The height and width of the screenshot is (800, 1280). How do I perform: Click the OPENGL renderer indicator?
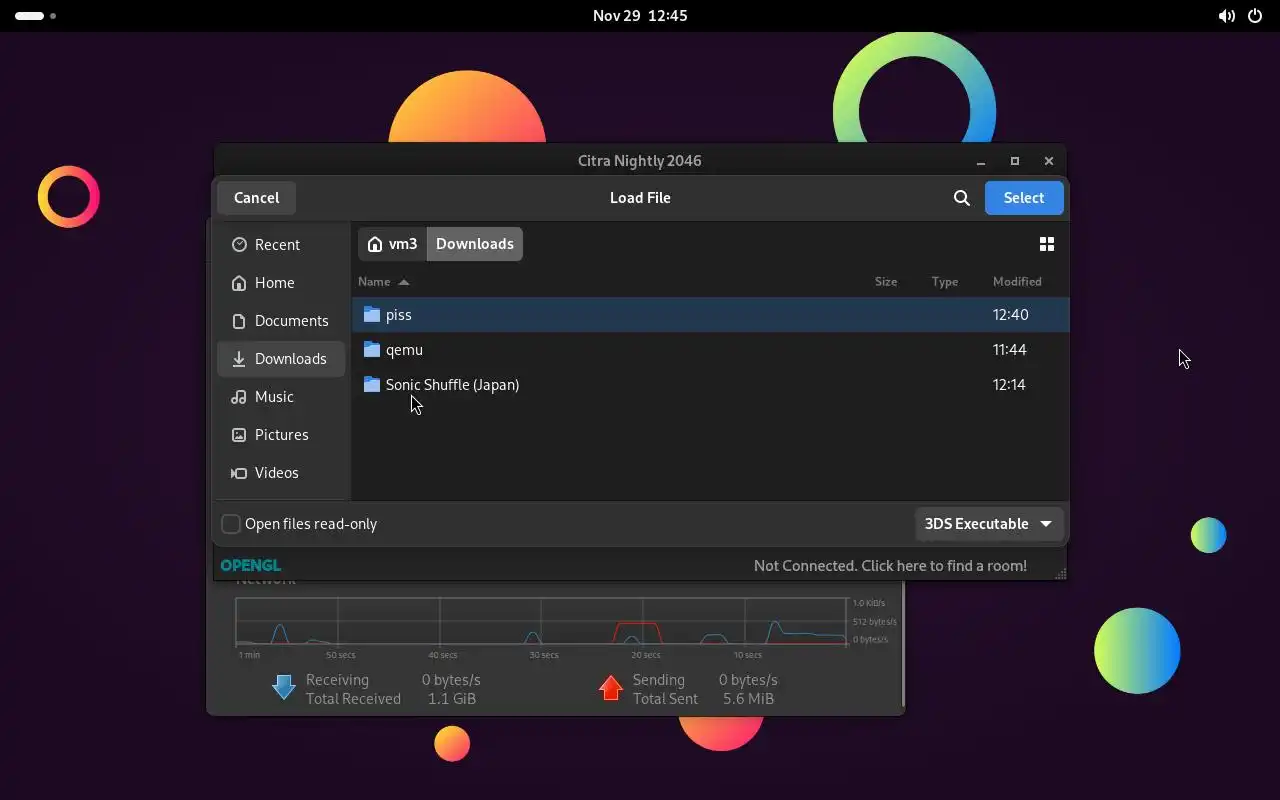250,566
